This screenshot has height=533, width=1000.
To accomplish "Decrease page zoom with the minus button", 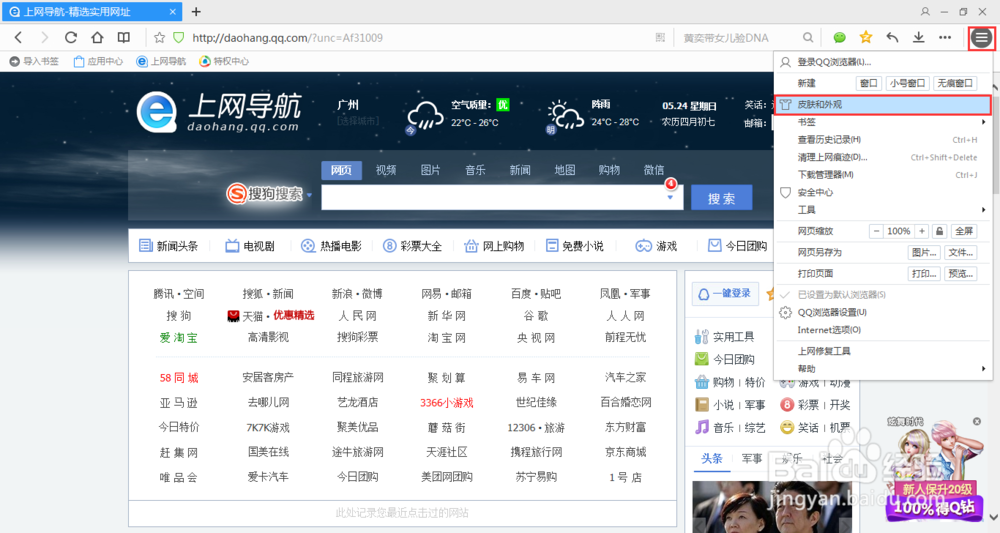I will tap(876, 231).
